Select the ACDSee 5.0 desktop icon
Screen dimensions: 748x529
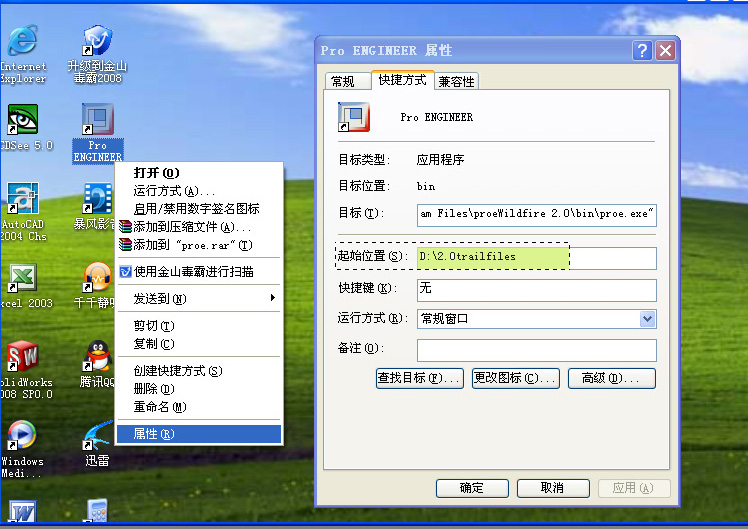[x=22, y=119]
